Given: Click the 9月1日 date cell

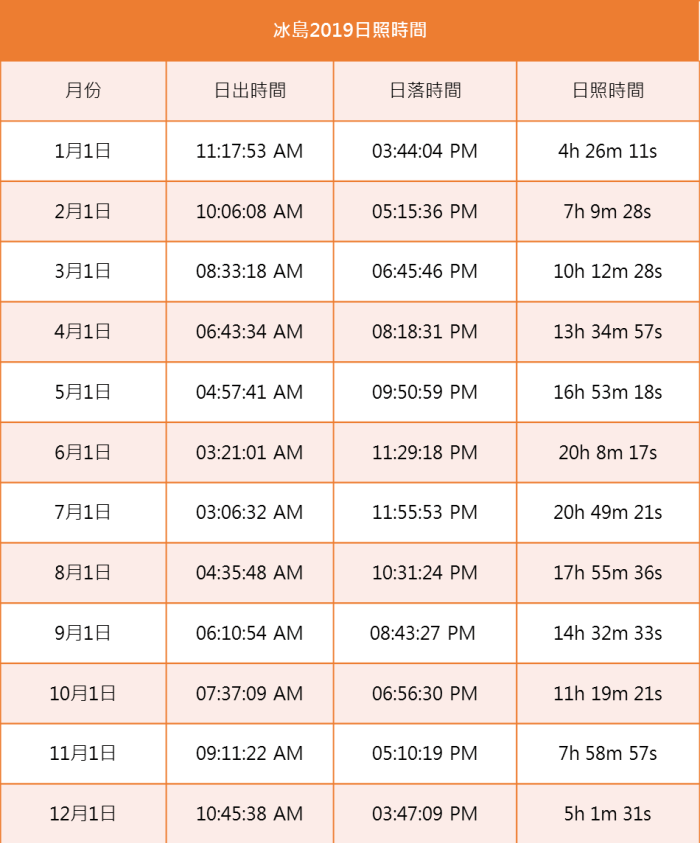Looking at the screenshot, I should coord(83,633).
